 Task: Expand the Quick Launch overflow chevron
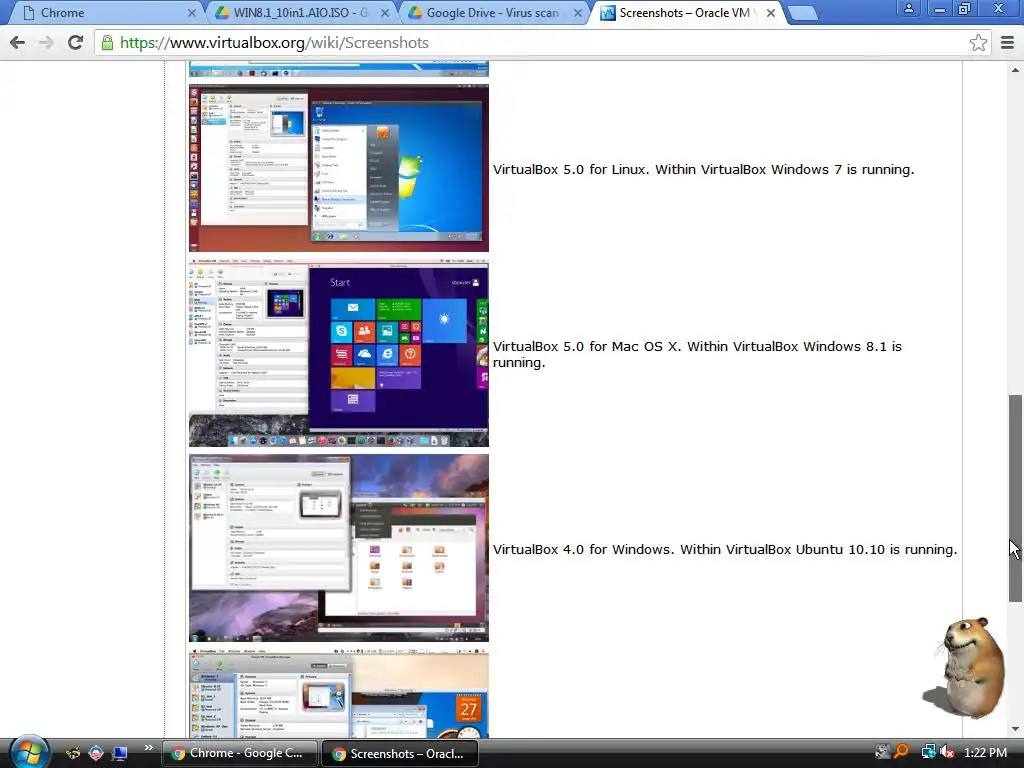pos(148,748)
